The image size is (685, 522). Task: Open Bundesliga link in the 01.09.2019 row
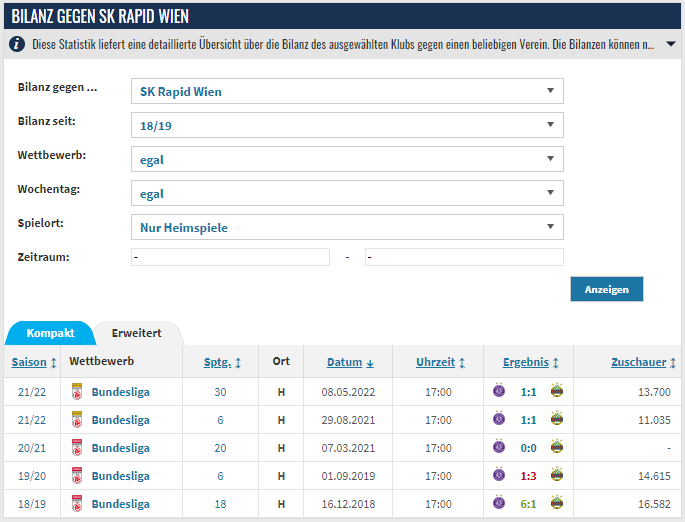(x=121, y=476)
